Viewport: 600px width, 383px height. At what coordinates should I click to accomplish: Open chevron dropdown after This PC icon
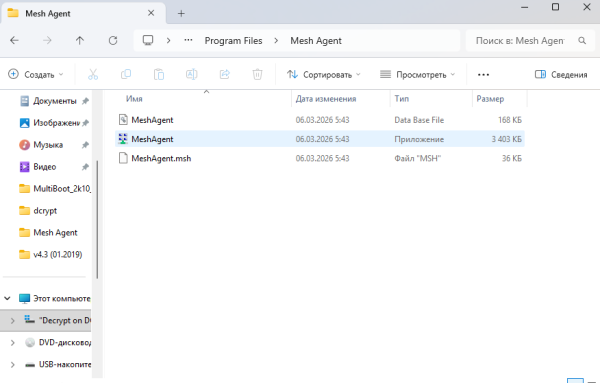tap(168, 41)
